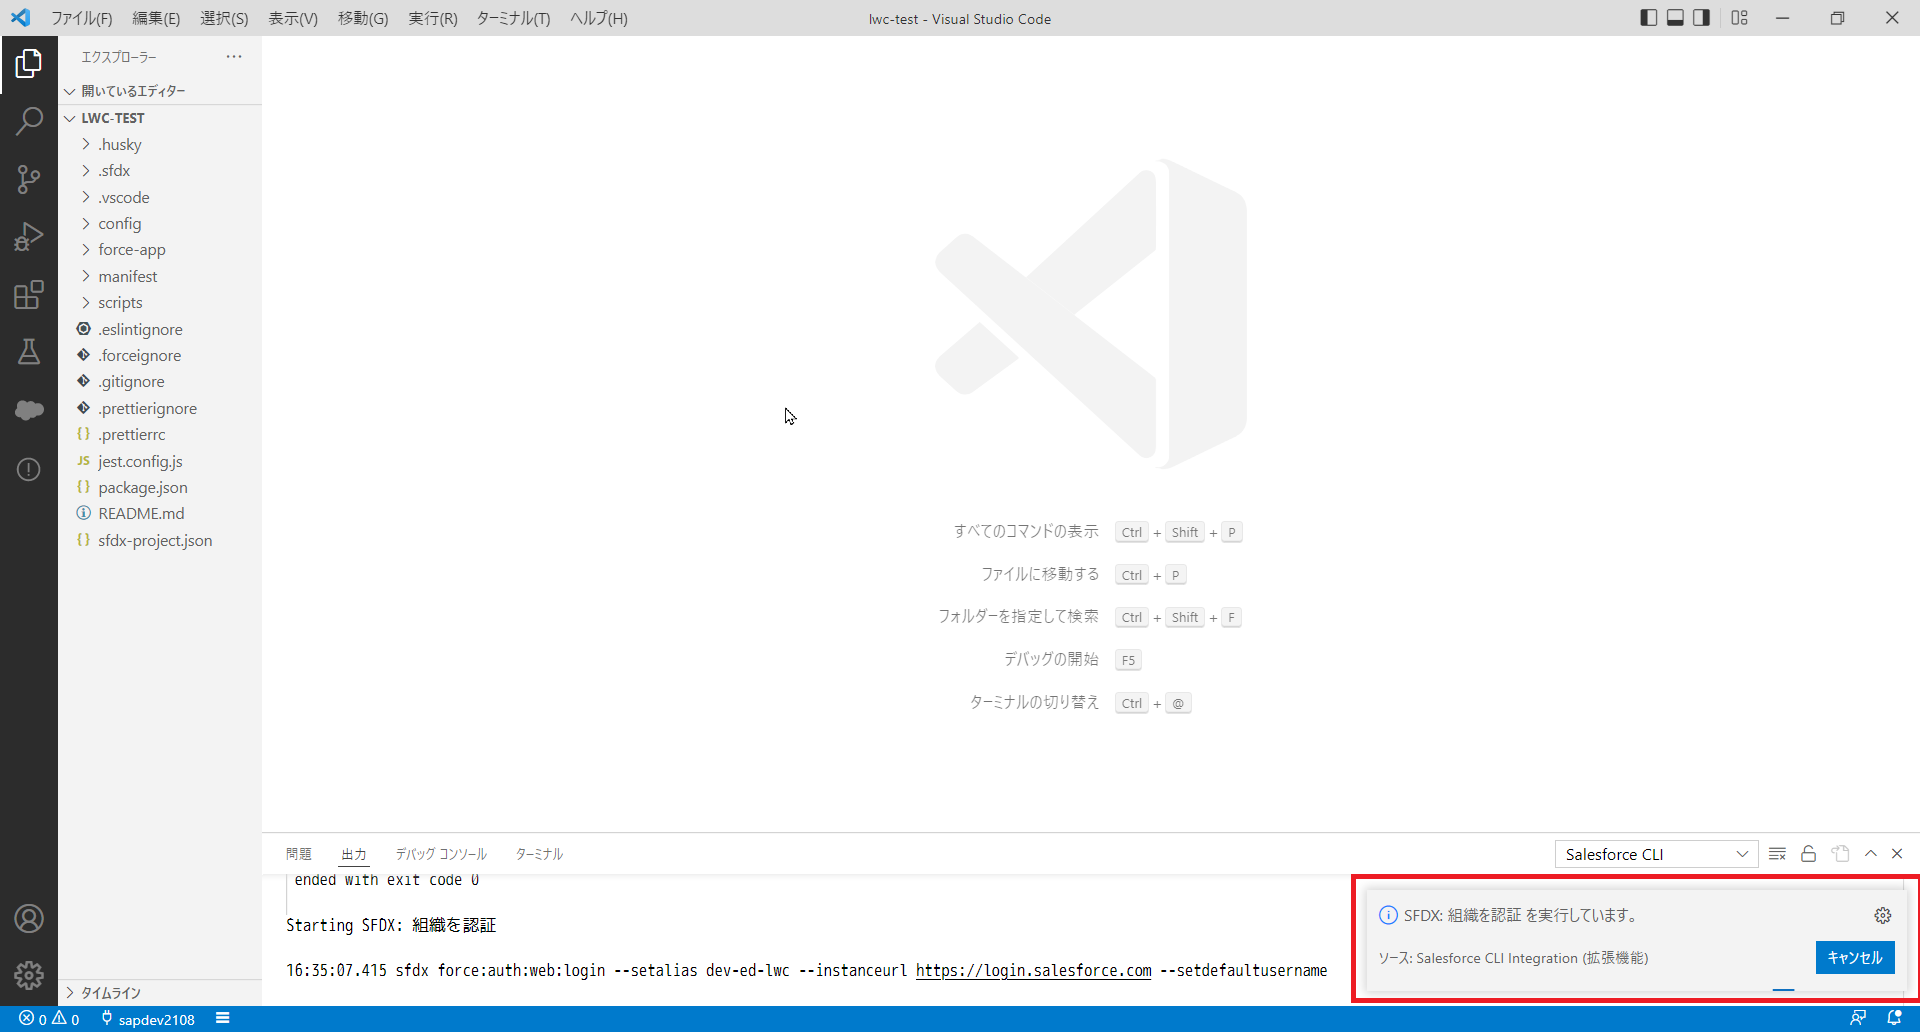This screenshot has height=1032, width=1920.
Task: Open the https://login.salesforce.com link
Action: point(1033,971)
